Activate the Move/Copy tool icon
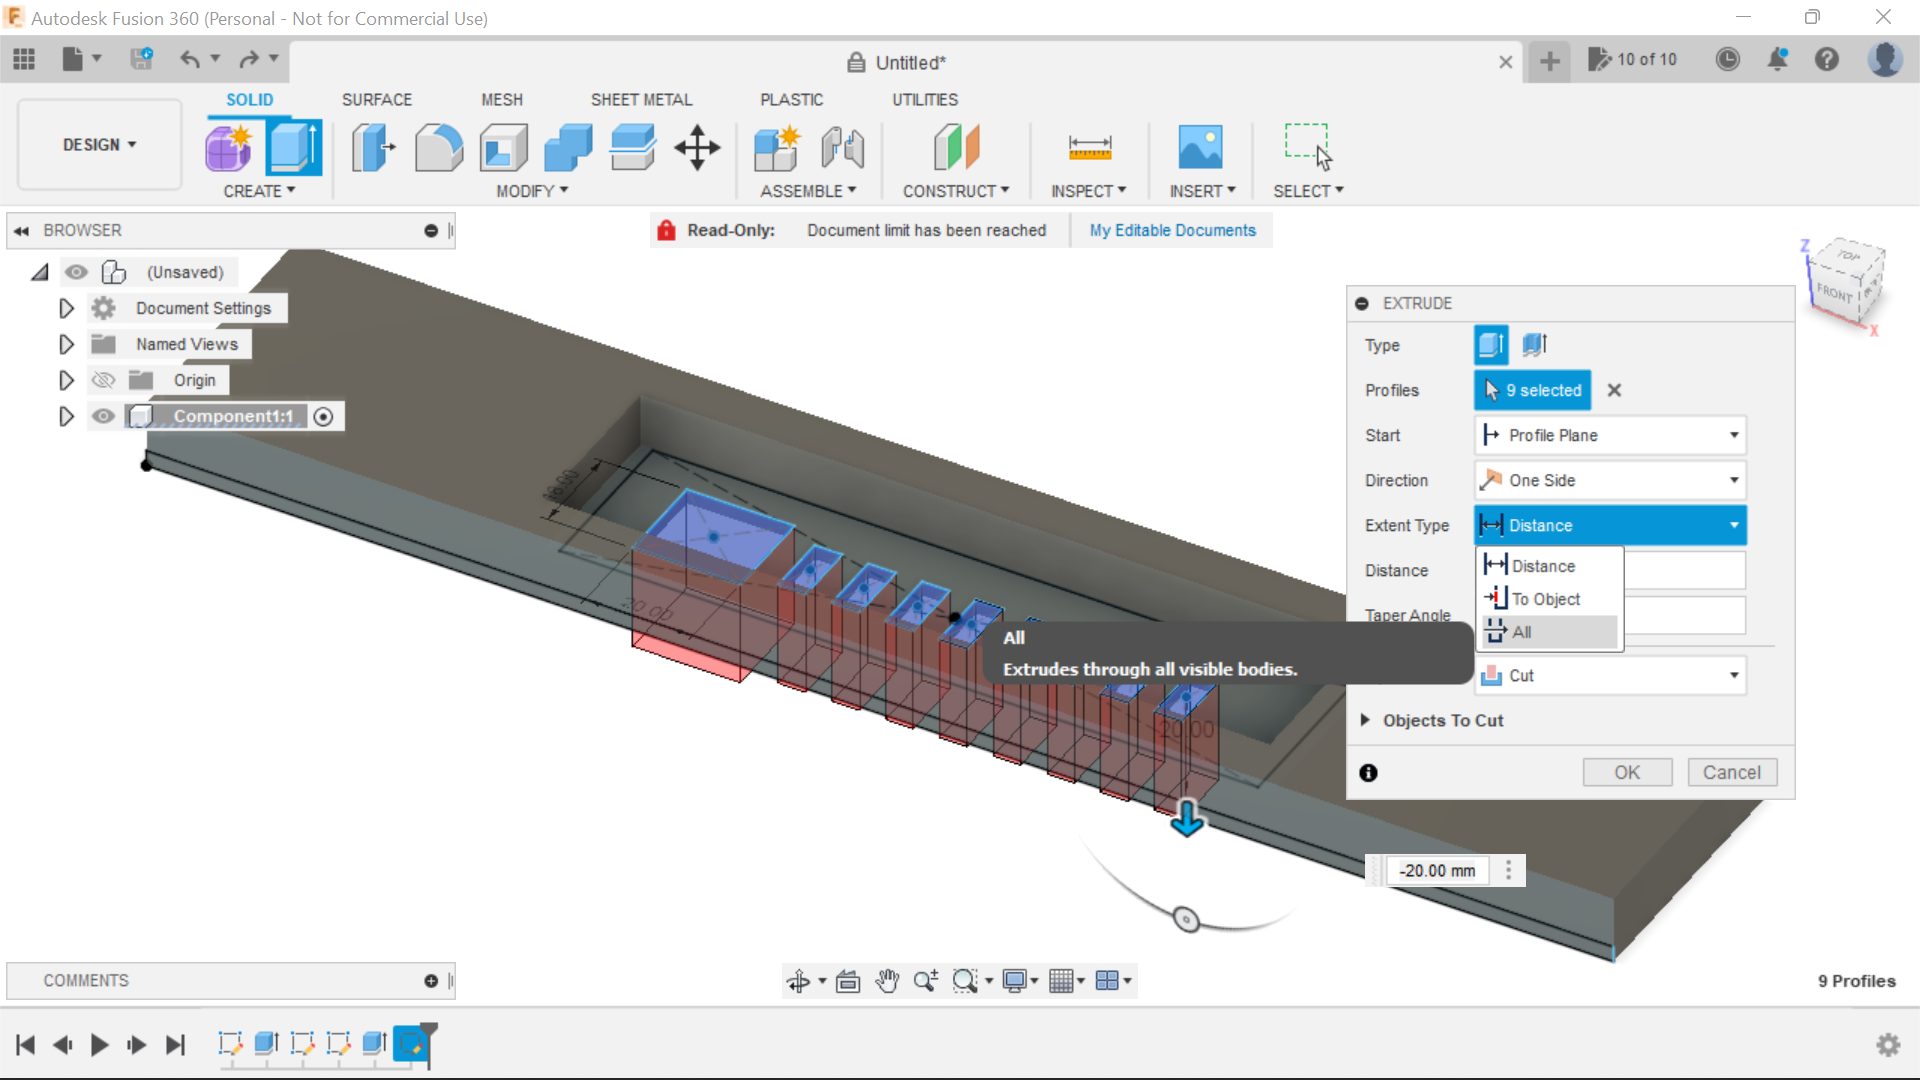Screen dimensions: 1920x1080 pos(697,148)
